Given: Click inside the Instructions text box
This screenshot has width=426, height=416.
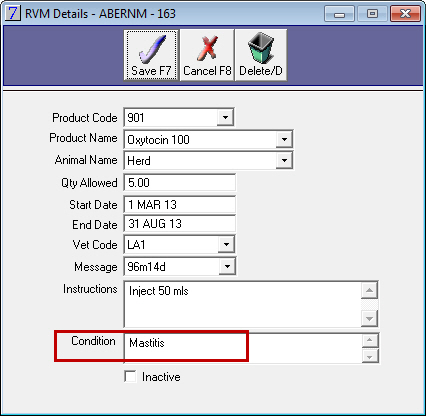Looking at the screenshot, I should point(243,304).
